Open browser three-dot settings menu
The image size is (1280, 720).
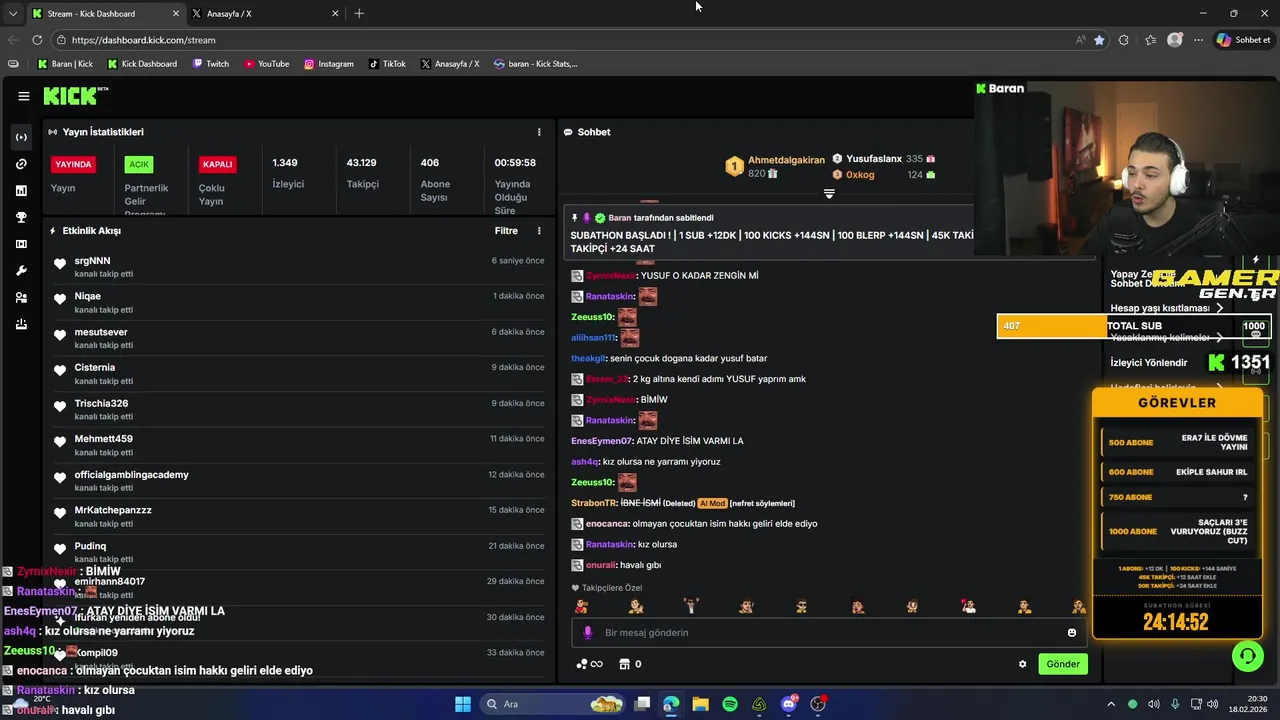(1198, 40)
